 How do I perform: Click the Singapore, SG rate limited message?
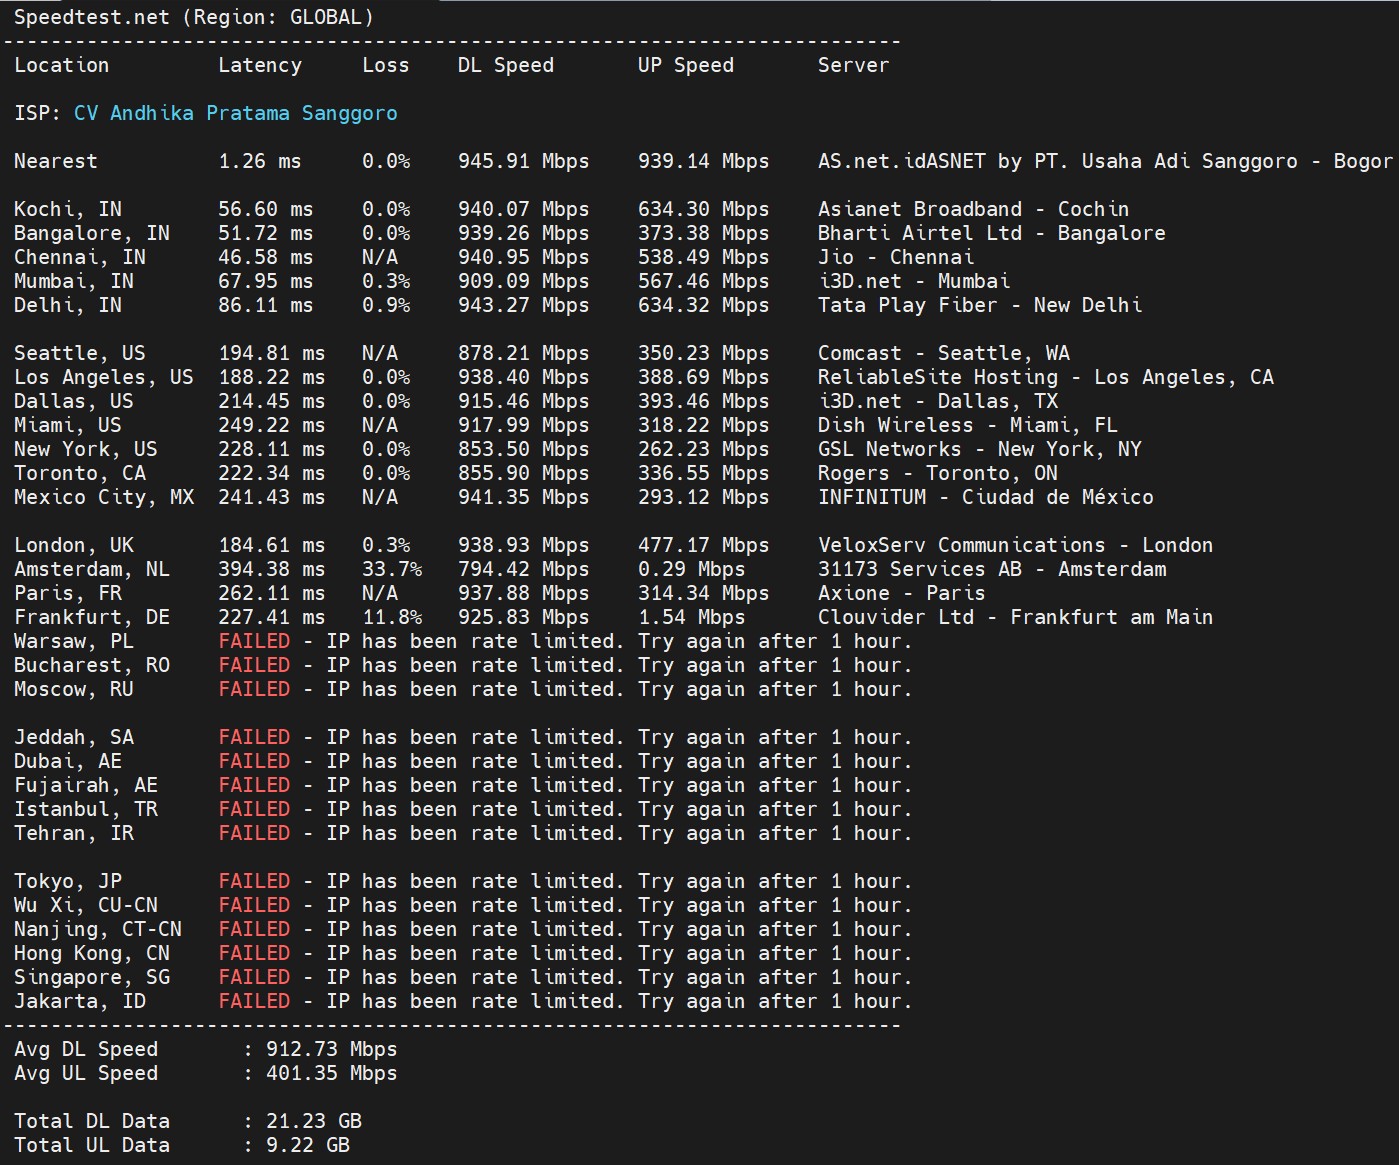point(610,977)
